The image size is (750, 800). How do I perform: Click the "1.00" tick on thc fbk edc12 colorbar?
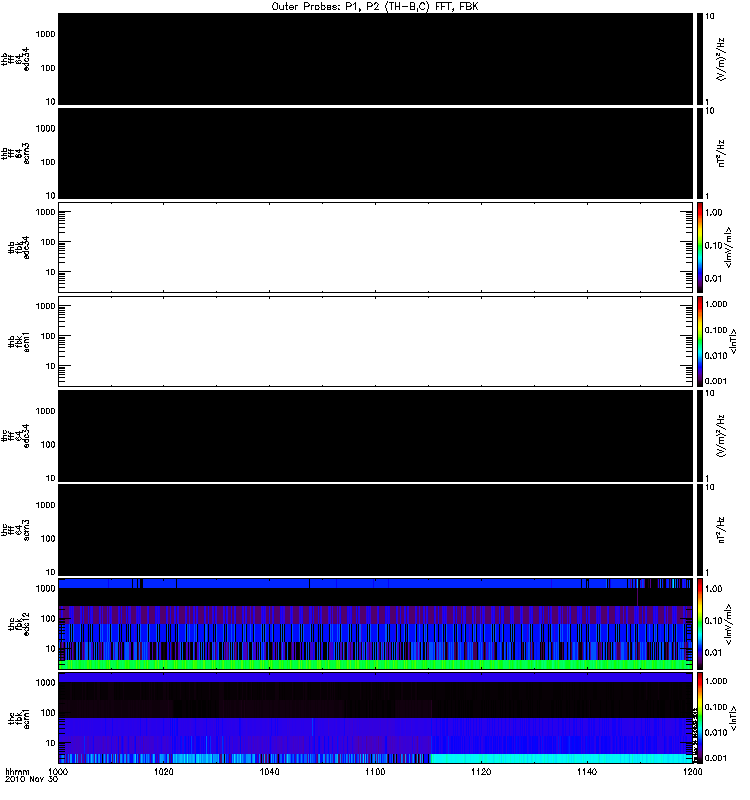[x=714, y=589]
